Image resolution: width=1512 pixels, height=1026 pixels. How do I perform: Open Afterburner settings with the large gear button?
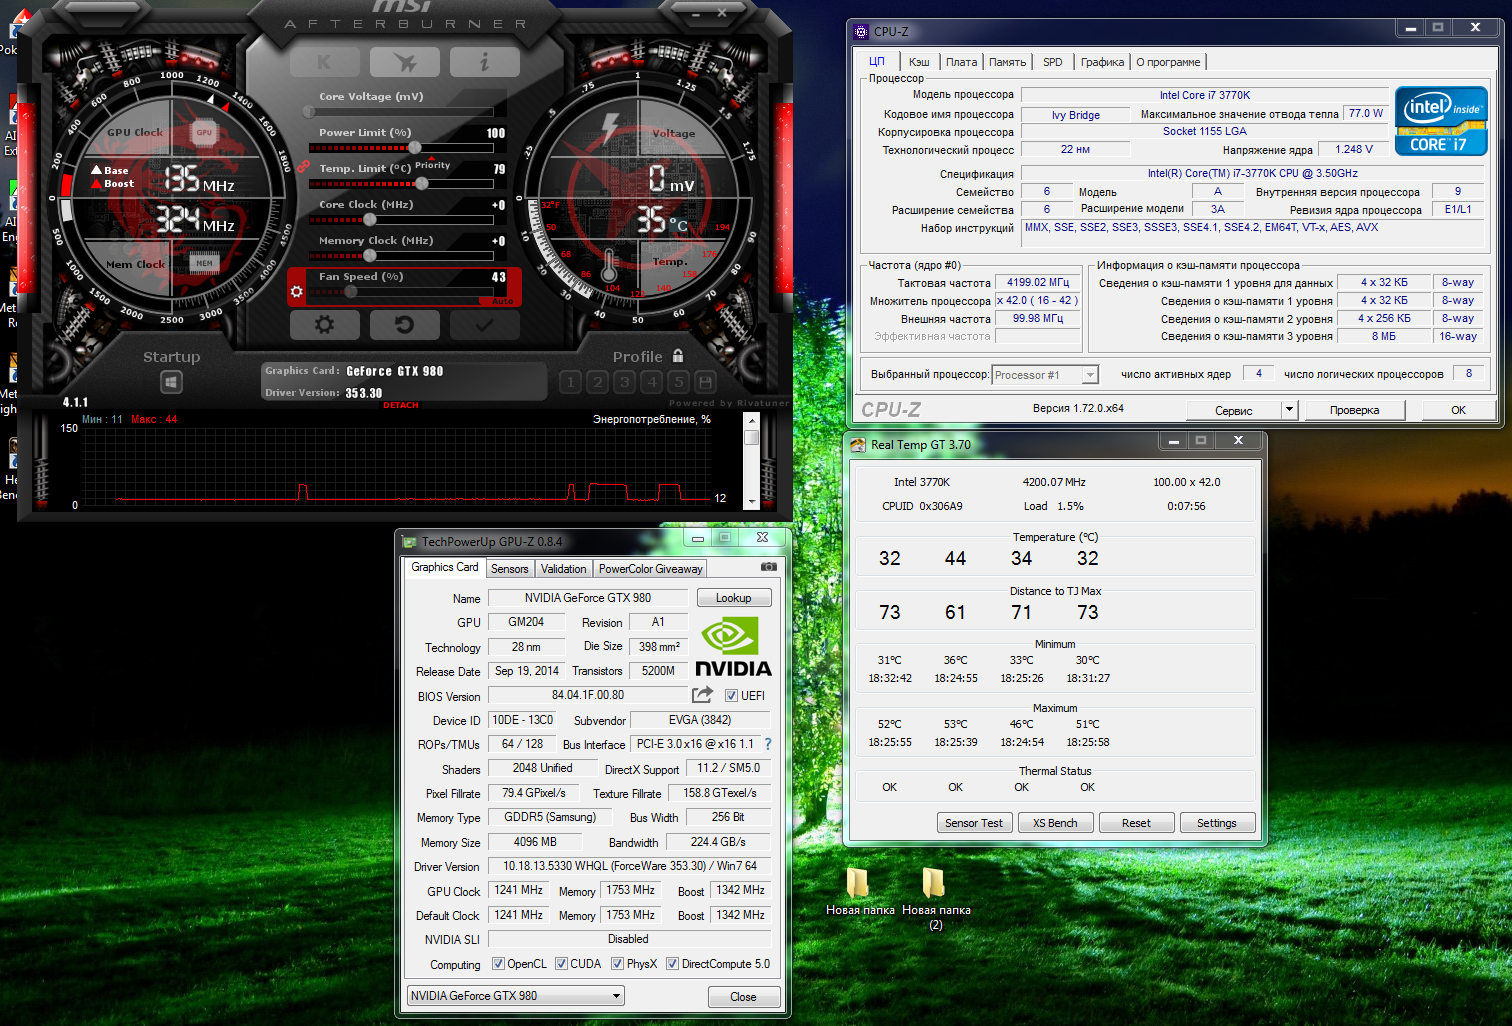tap(324, 324)
